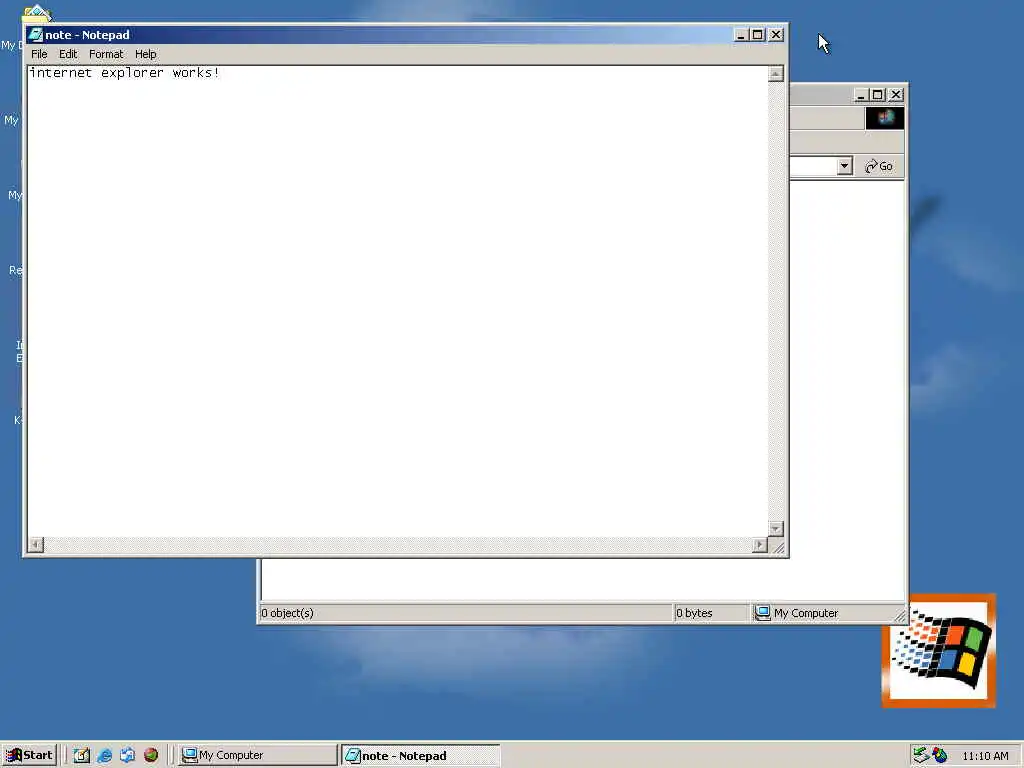Switch to My Computer taskbar button
The height and width of the screenshot is (768, 1024).
[x=258, y=755]
